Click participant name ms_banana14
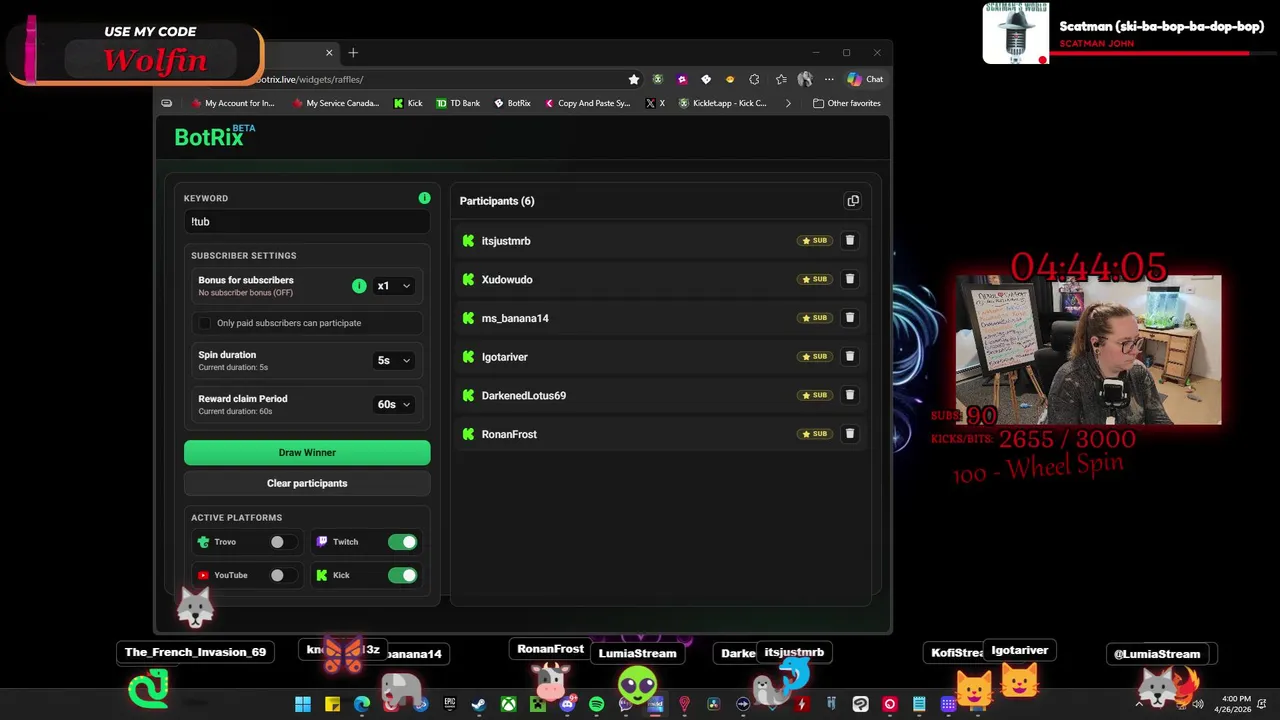1280x720 pixels. tap(515, 318)
